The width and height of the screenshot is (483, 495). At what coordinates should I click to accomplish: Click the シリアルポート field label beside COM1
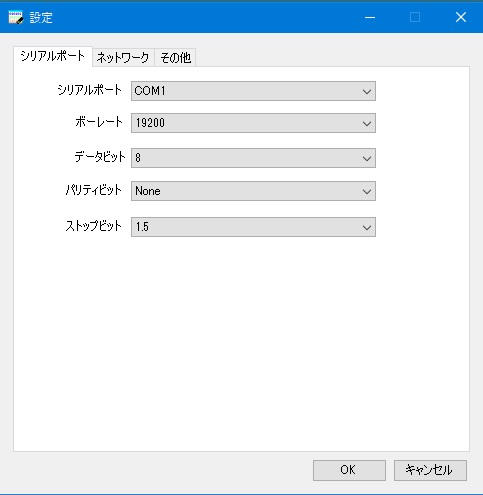(90, 90)
